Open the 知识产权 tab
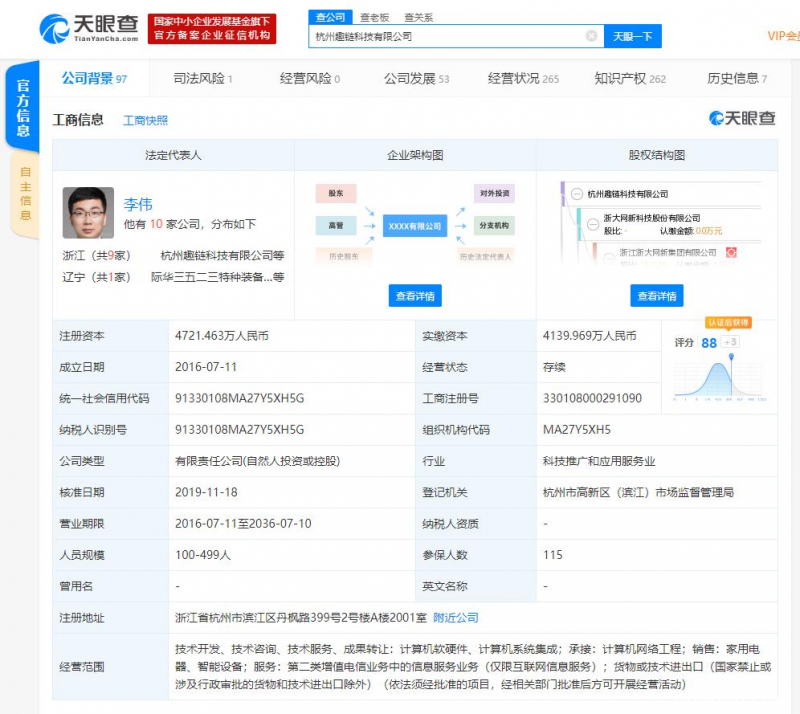Viewport: 800px width, 714px height. [x=630, y=79]
